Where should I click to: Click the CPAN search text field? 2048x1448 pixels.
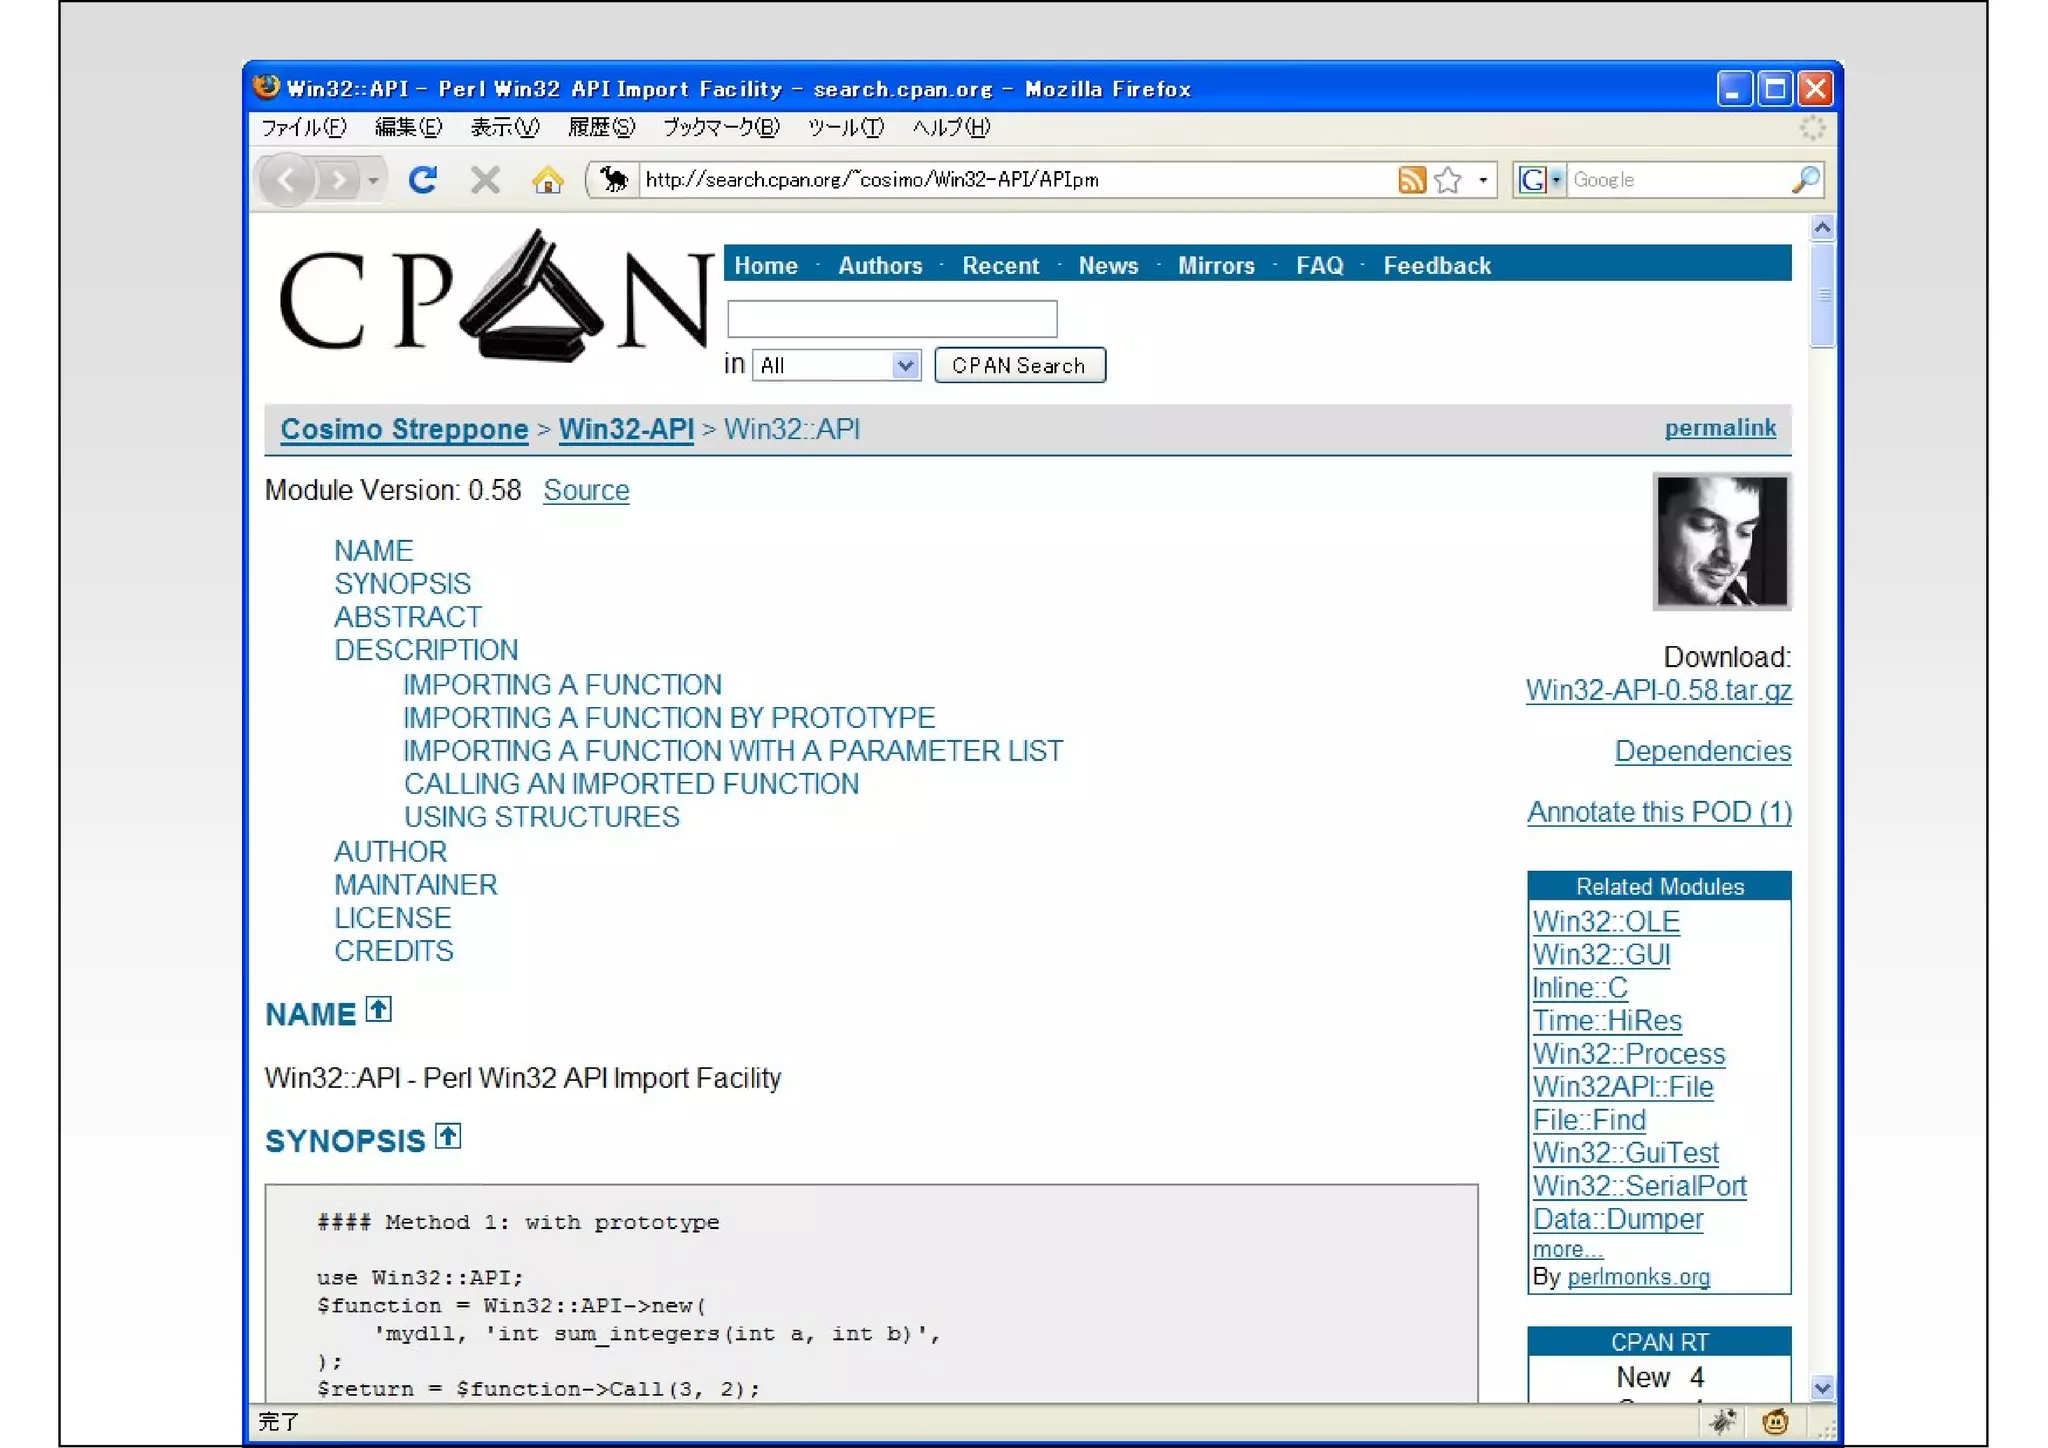click(x=892, y=319)
